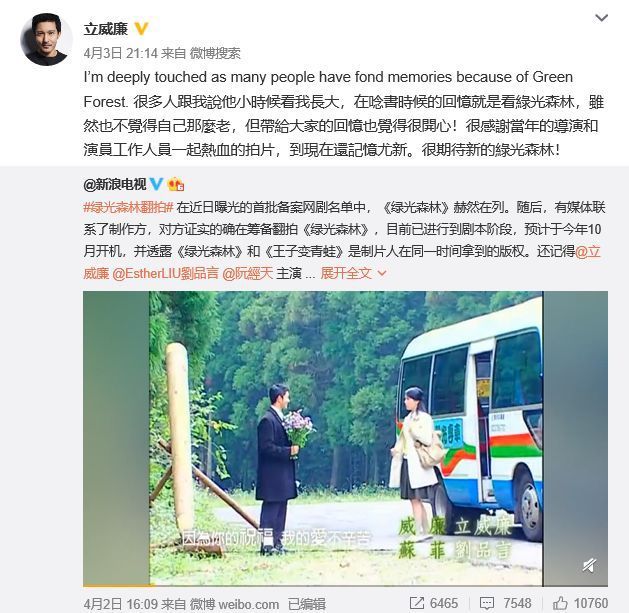Viewport: 629px width, 613px height.
Task: Expand full text with 展开全文
Action: pos(346,274)
